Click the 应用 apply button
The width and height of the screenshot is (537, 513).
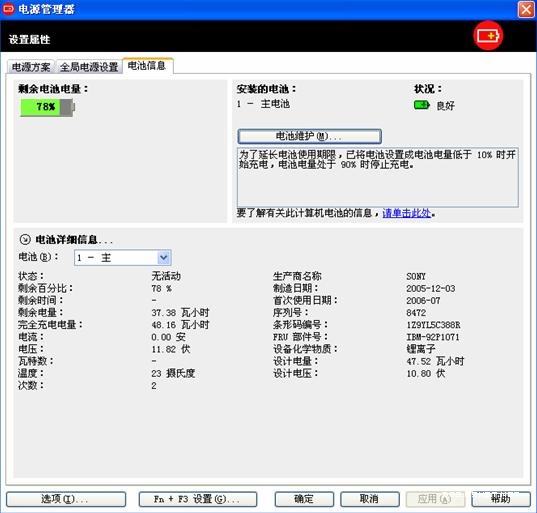tap(435, 499)
